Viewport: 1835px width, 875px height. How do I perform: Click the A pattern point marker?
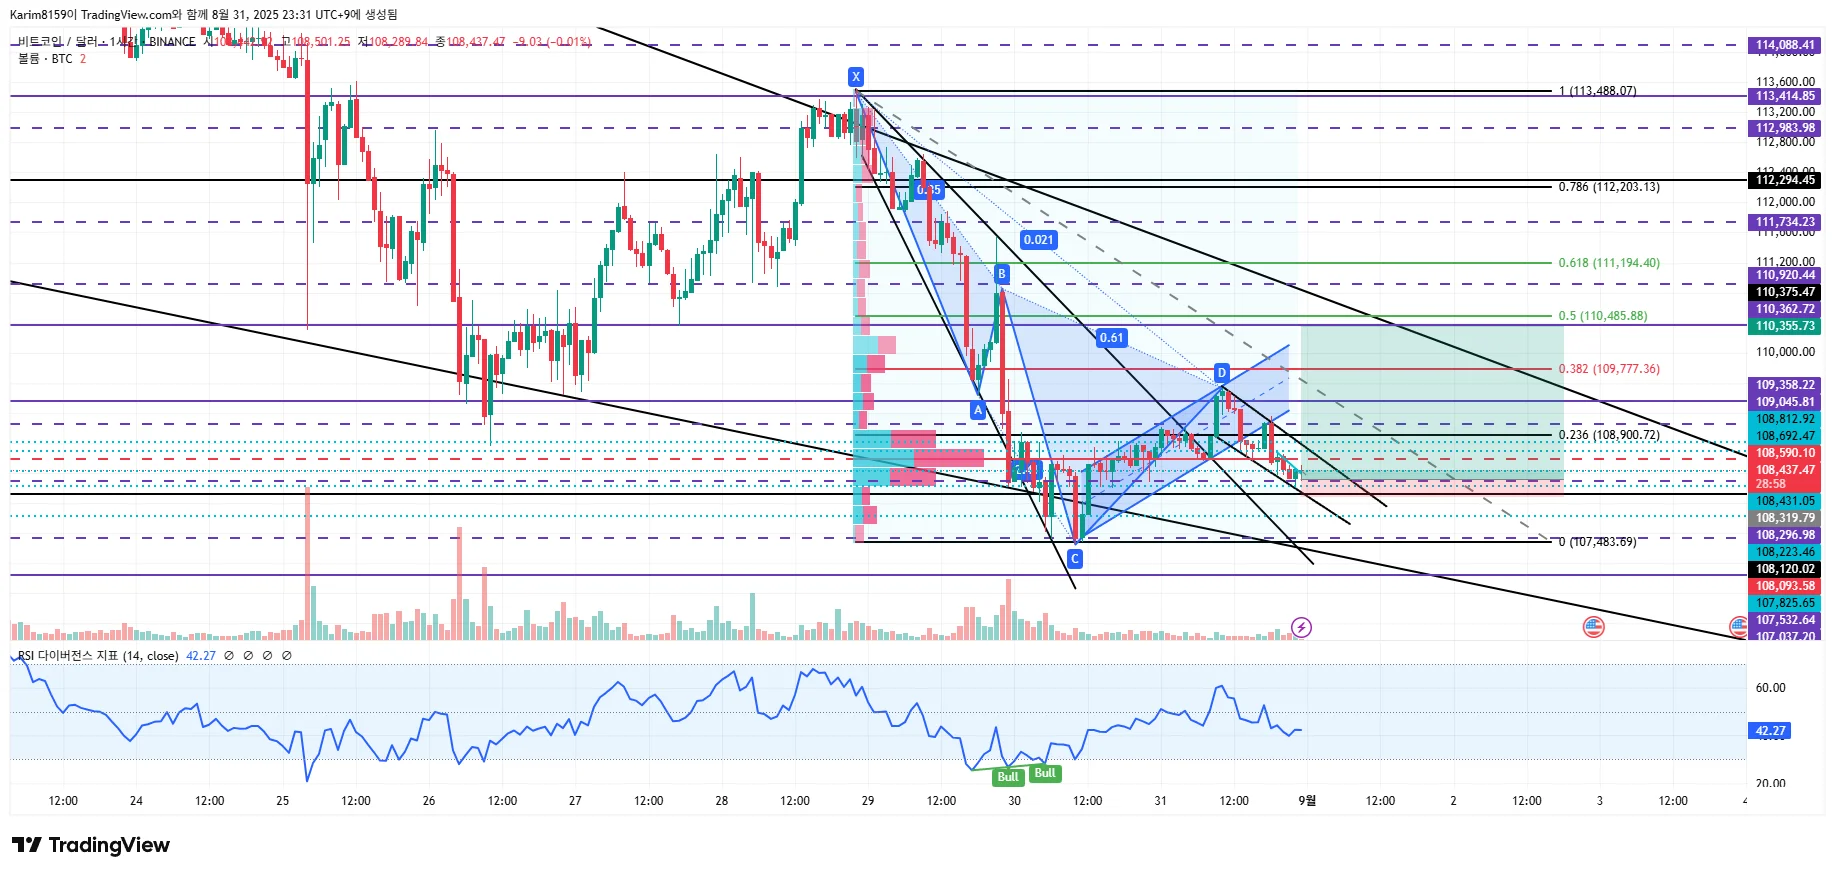pyautogui.click(x=978, y=410)
